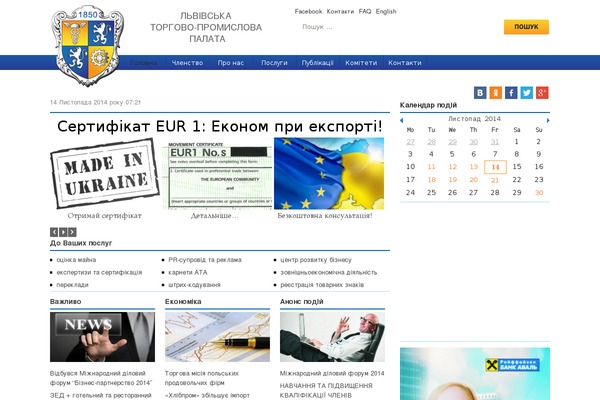Open the Торгова місія польських продовольчих фірм article

202,378
